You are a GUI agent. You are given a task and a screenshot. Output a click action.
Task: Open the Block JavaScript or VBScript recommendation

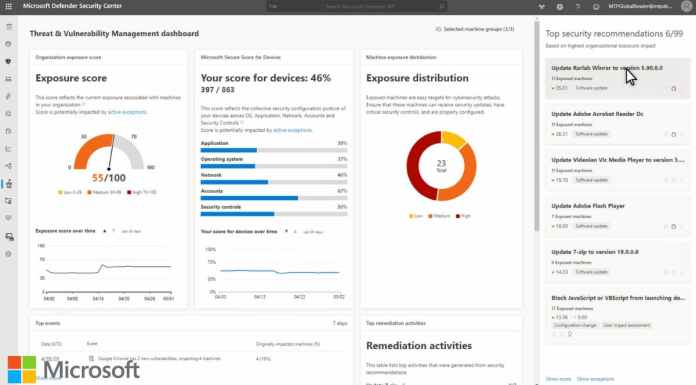click(618, 316)
